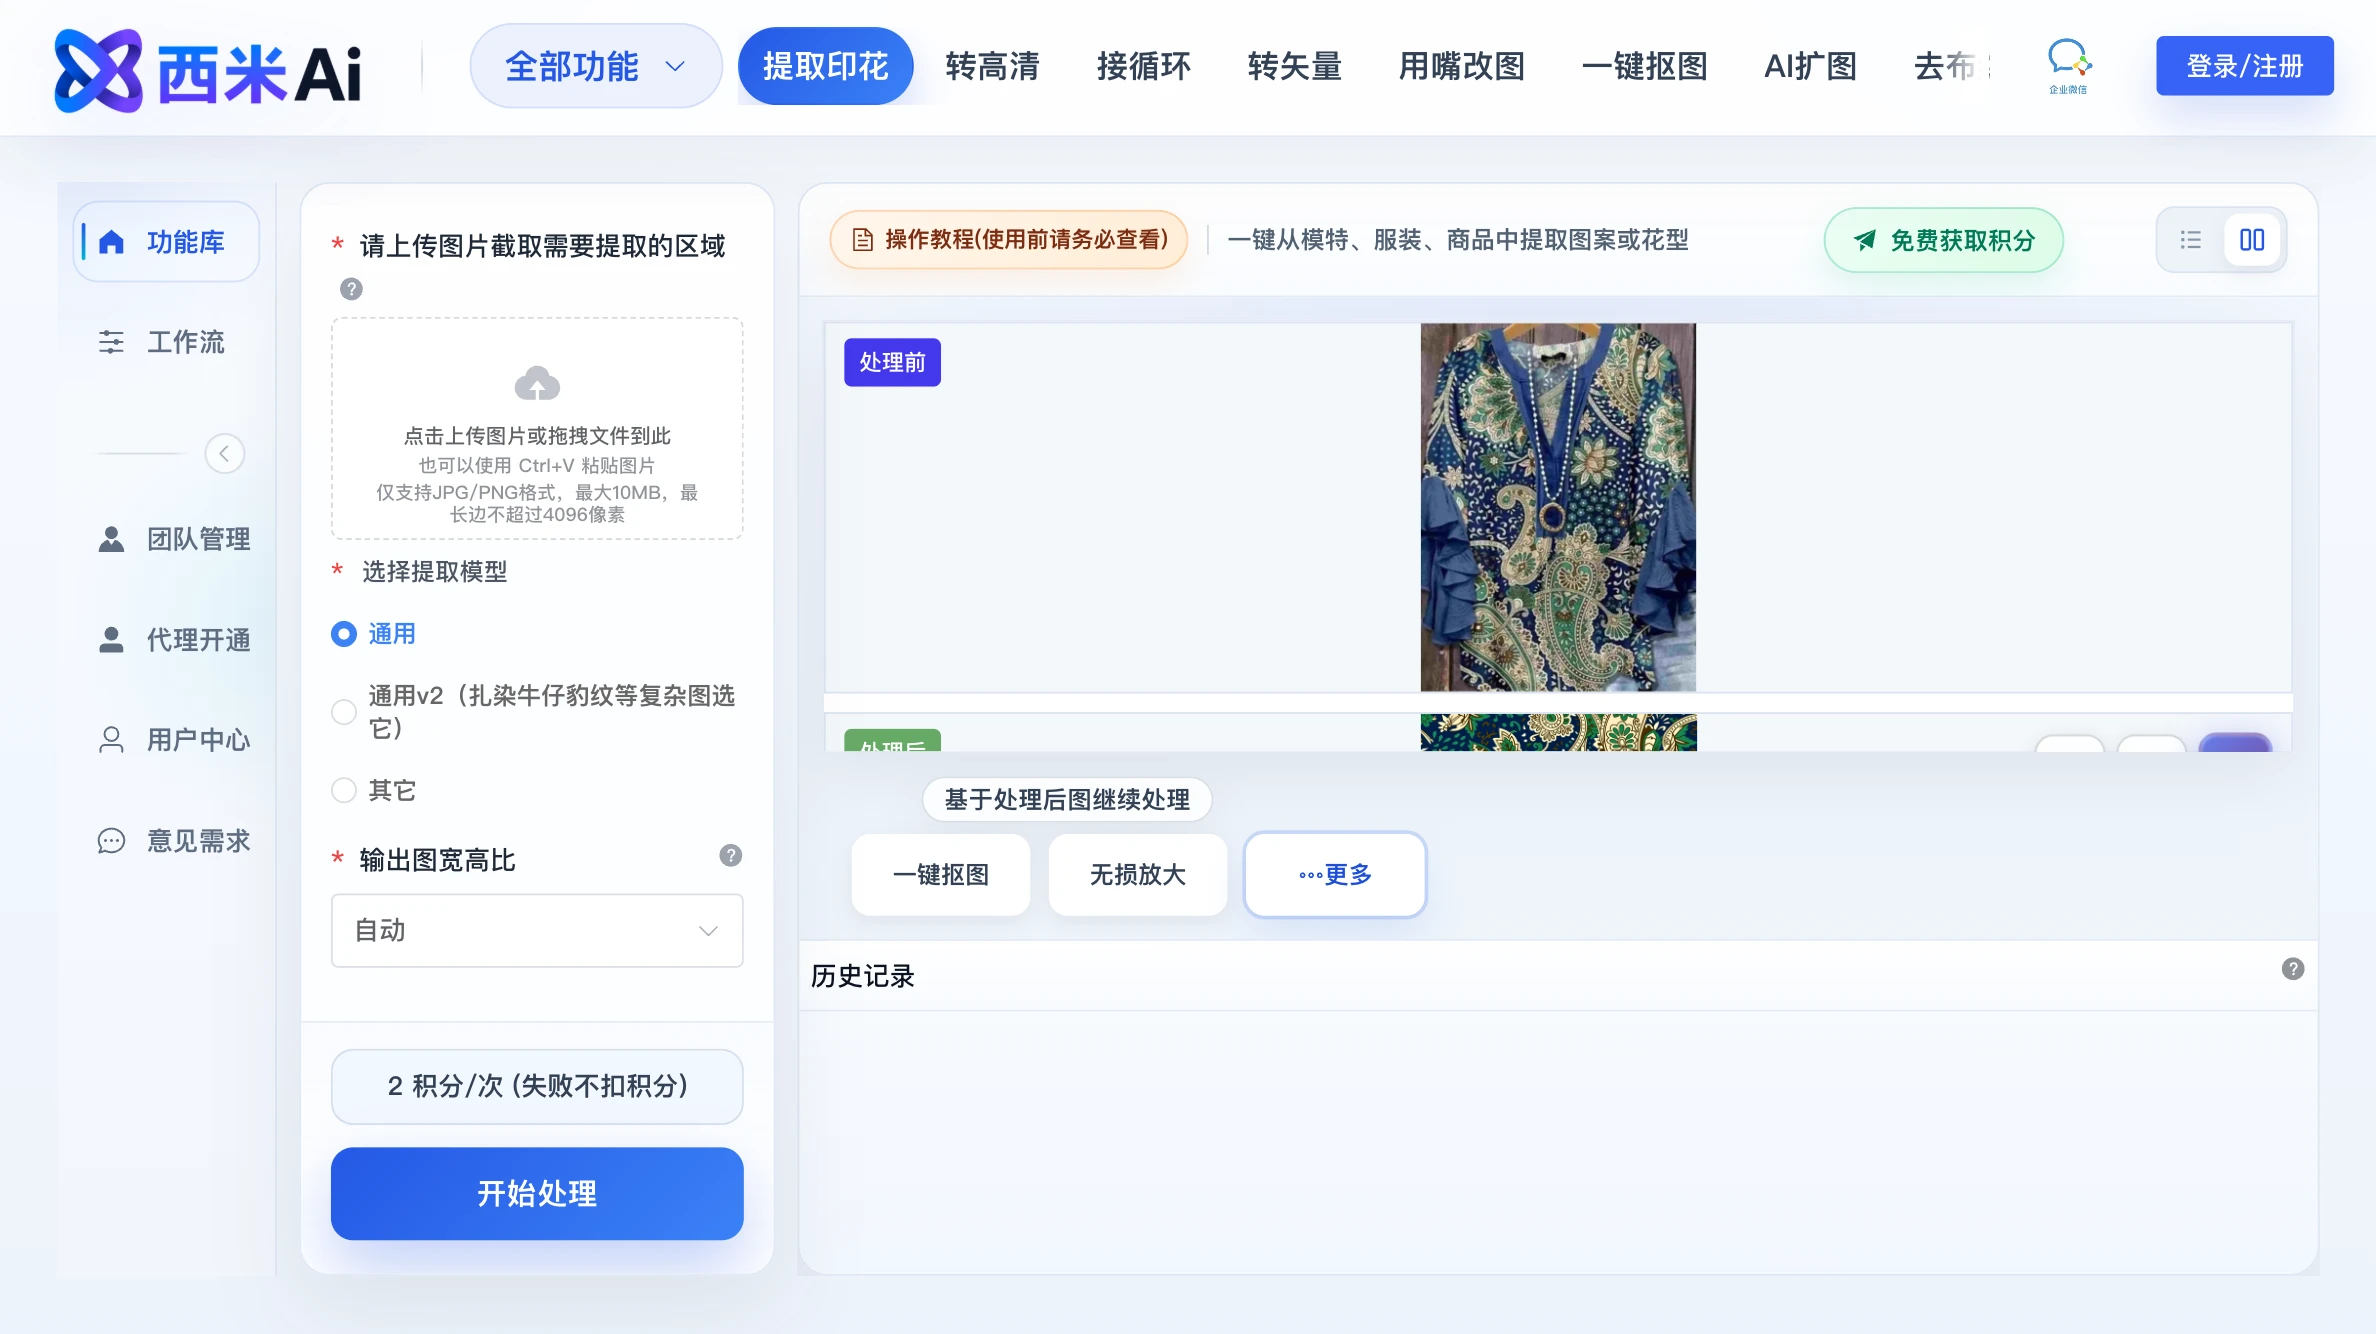Click the 意见需求 chat bubble icon

pos(111,841)
